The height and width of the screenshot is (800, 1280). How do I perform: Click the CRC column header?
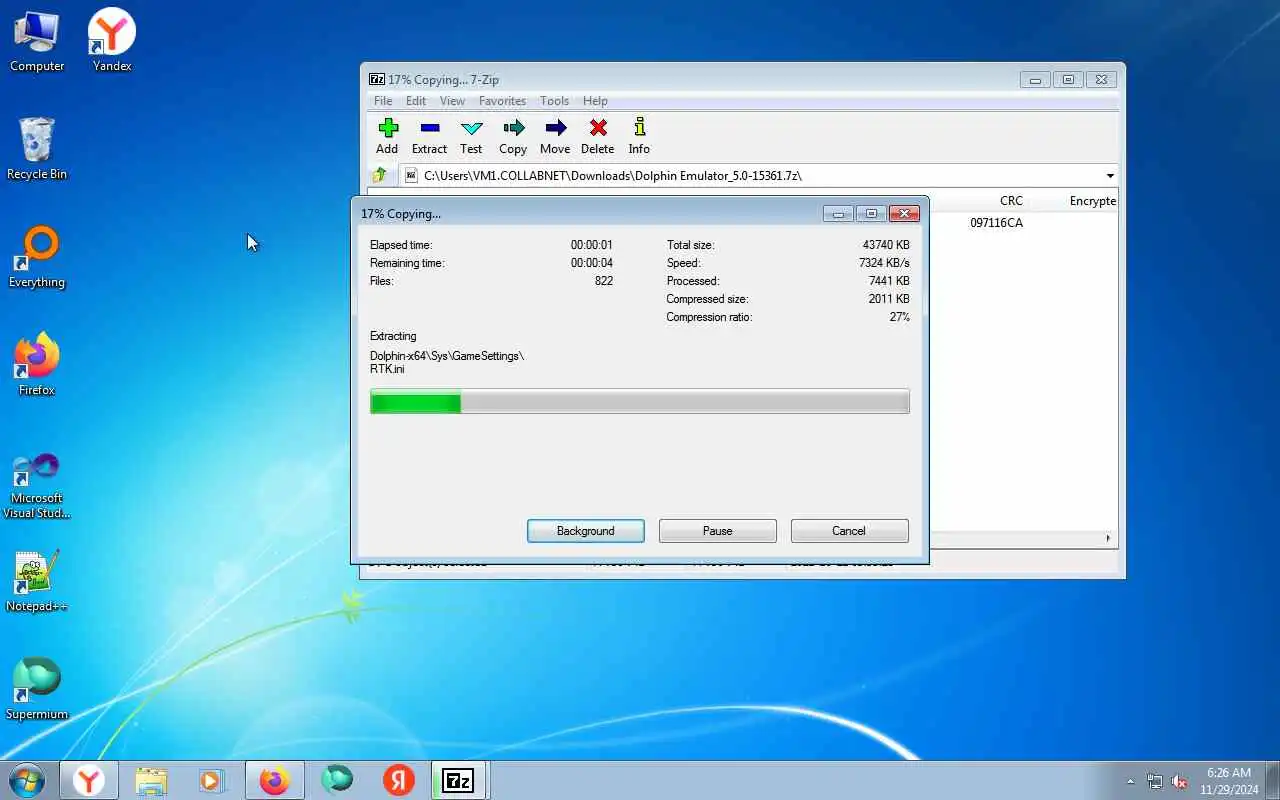point(1011,201)
